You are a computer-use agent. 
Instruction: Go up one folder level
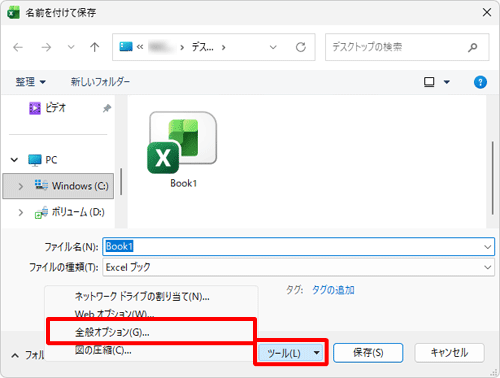[x=95, y=47]
